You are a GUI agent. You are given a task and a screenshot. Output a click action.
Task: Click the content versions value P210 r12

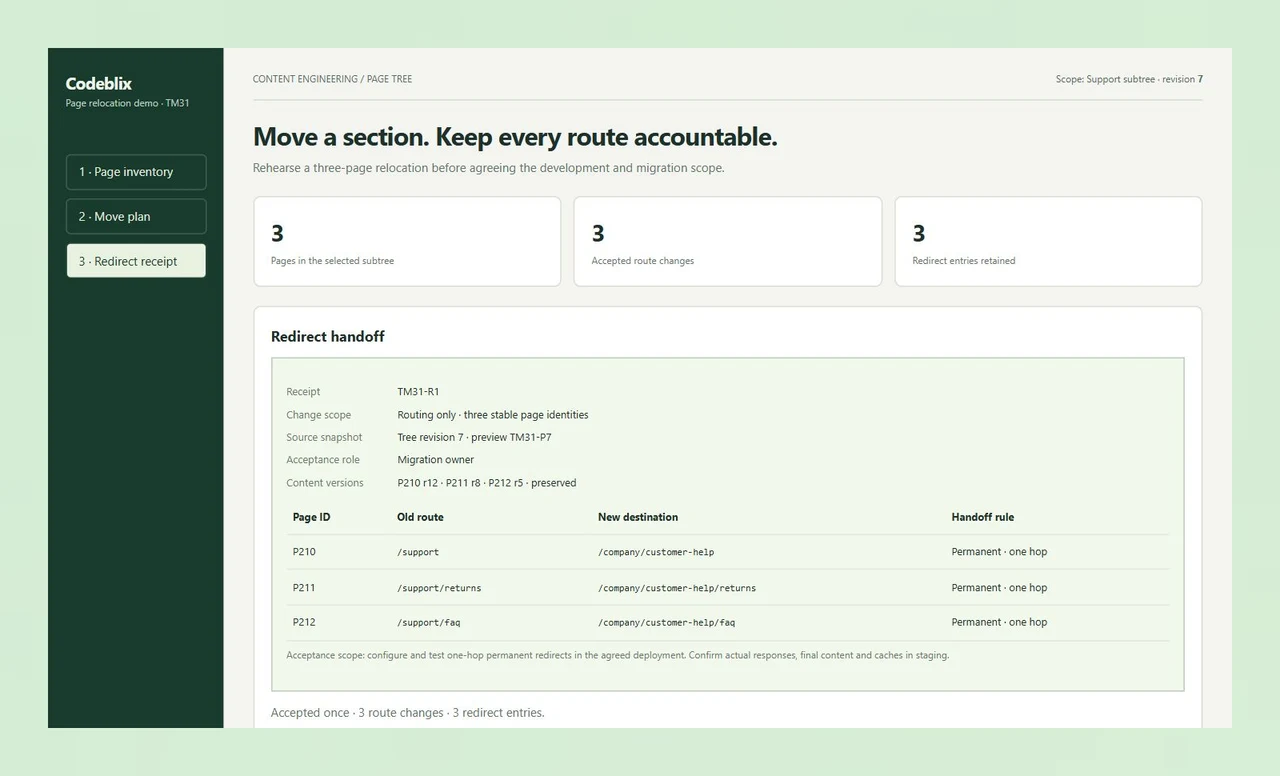487,483
